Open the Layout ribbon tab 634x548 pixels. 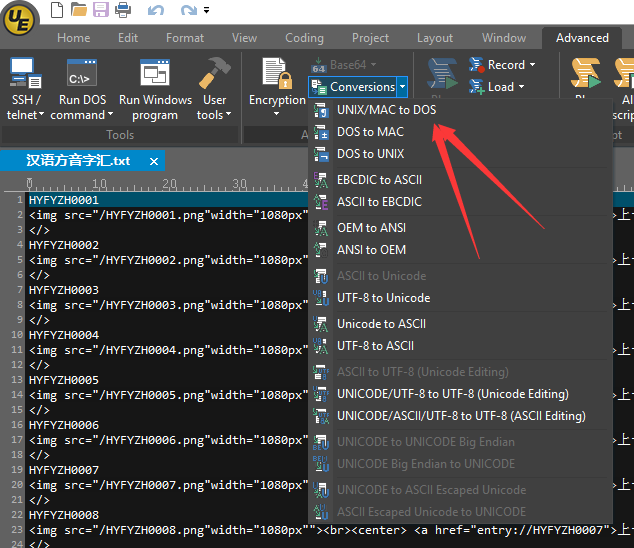(x=435, y=38)
